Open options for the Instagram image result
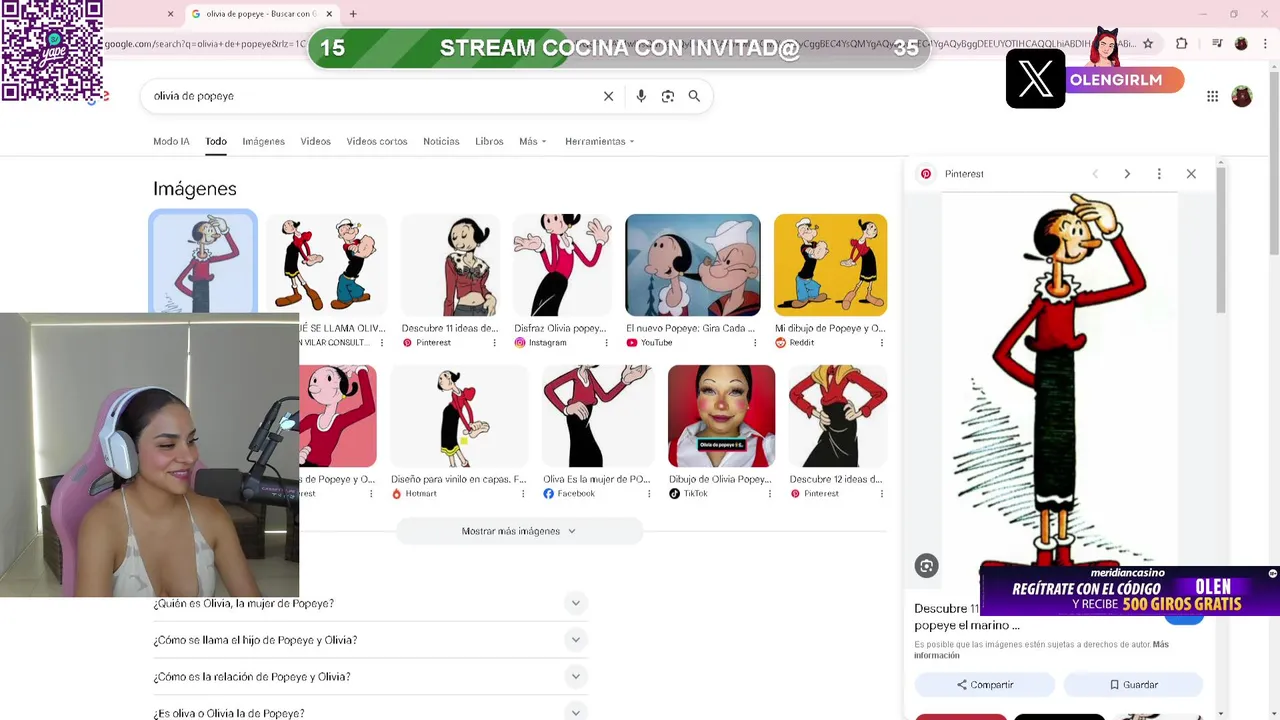The image size is (1280, 720). click(606, 343)
